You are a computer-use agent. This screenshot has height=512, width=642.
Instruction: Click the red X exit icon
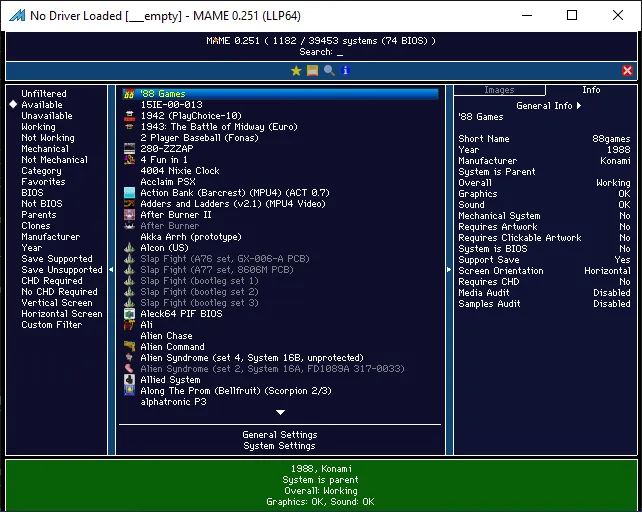[627, 70]
